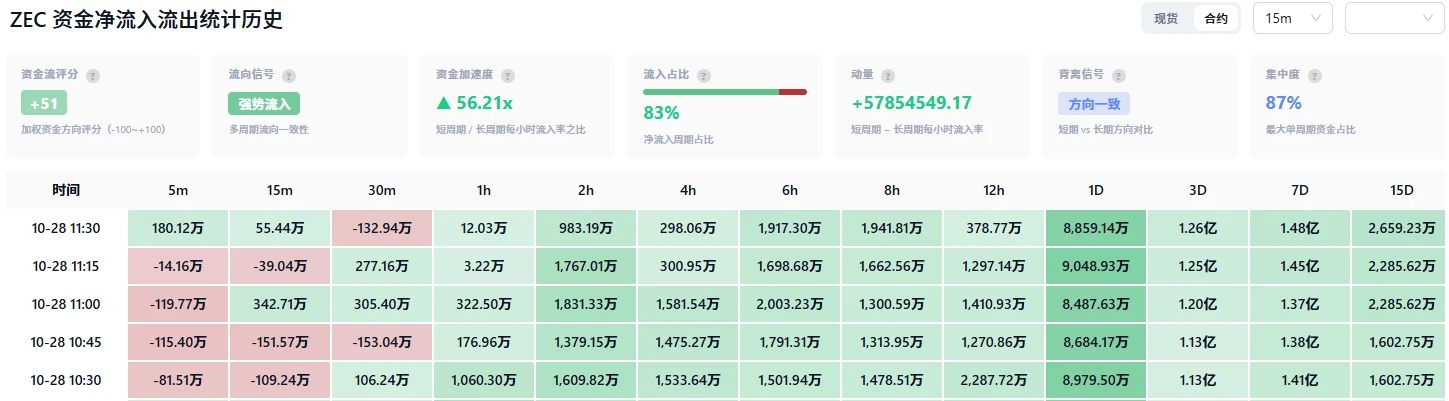This screenshot has height=401, width=1449.
Task: Select the 10-28 11:15 time row label
Action: pos(66,266)
